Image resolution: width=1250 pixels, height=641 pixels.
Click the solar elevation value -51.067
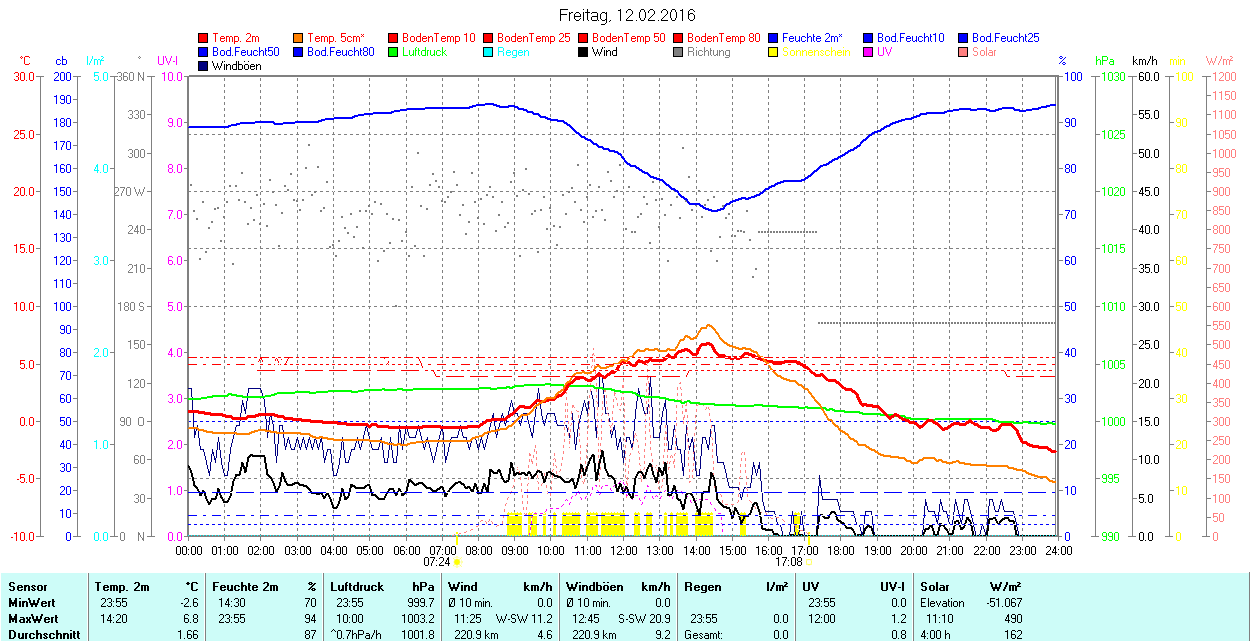tap(1003, 603)
